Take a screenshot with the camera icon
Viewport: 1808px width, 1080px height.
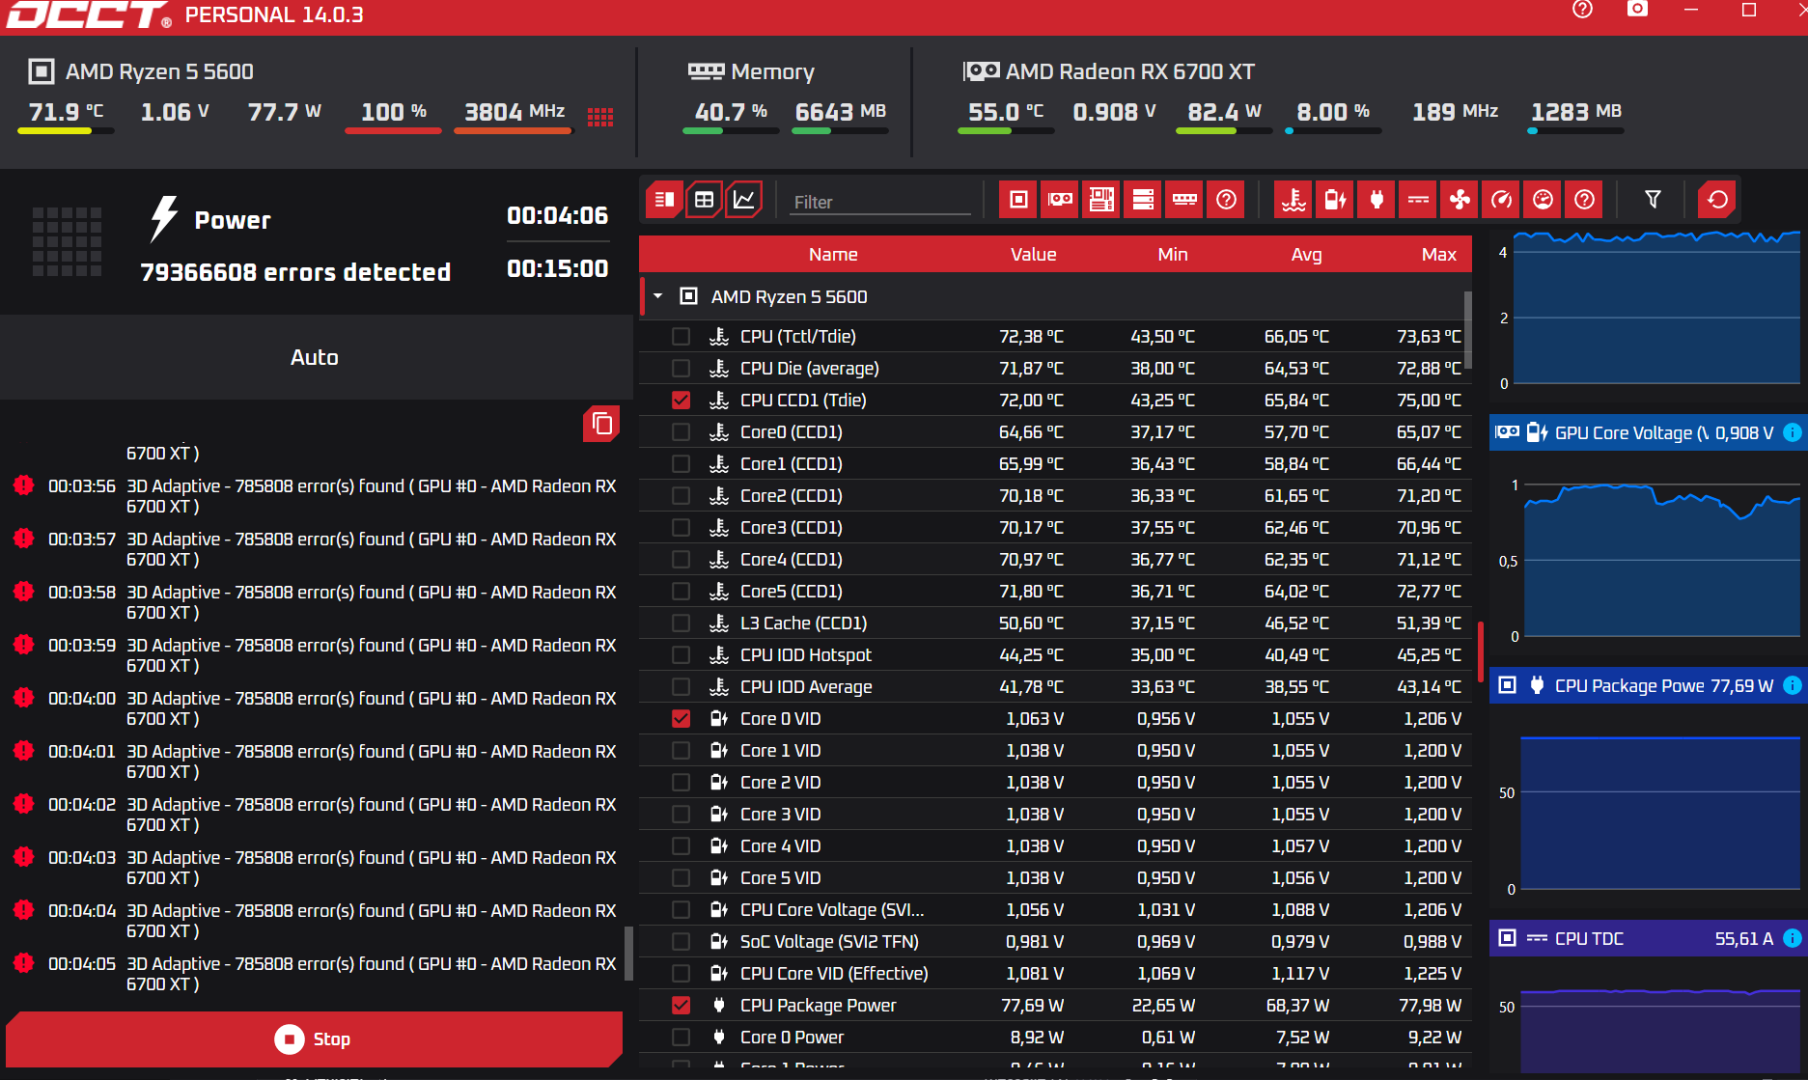click(x=1637, y=10)
